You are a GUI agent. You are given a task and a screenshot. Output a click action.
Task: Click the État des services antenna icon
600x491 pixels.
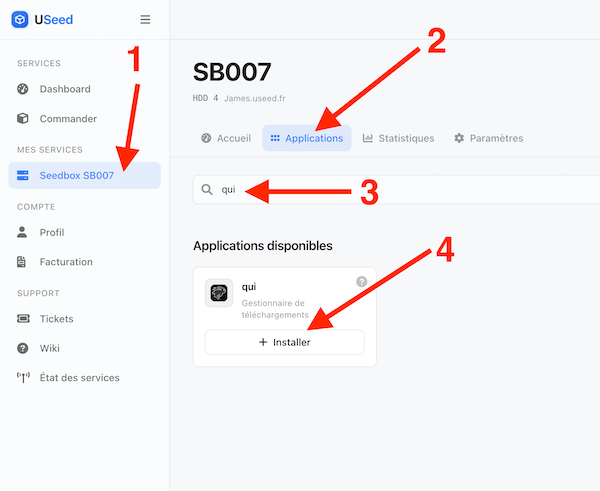click(x=23, y=378)
